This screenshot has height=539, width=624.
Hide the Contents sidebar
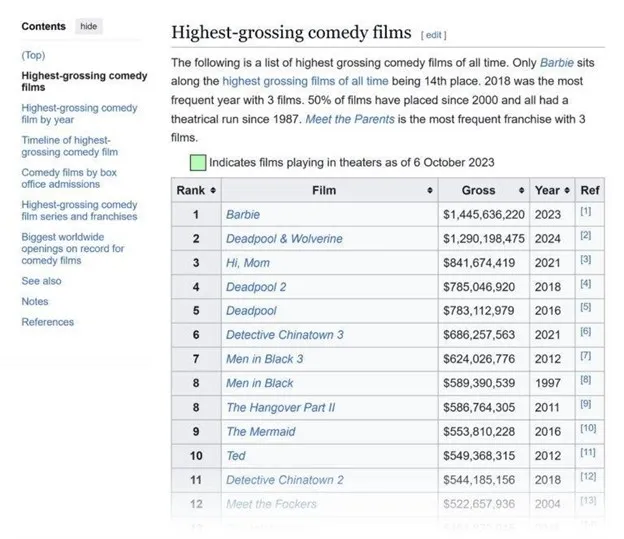[89, 26]
